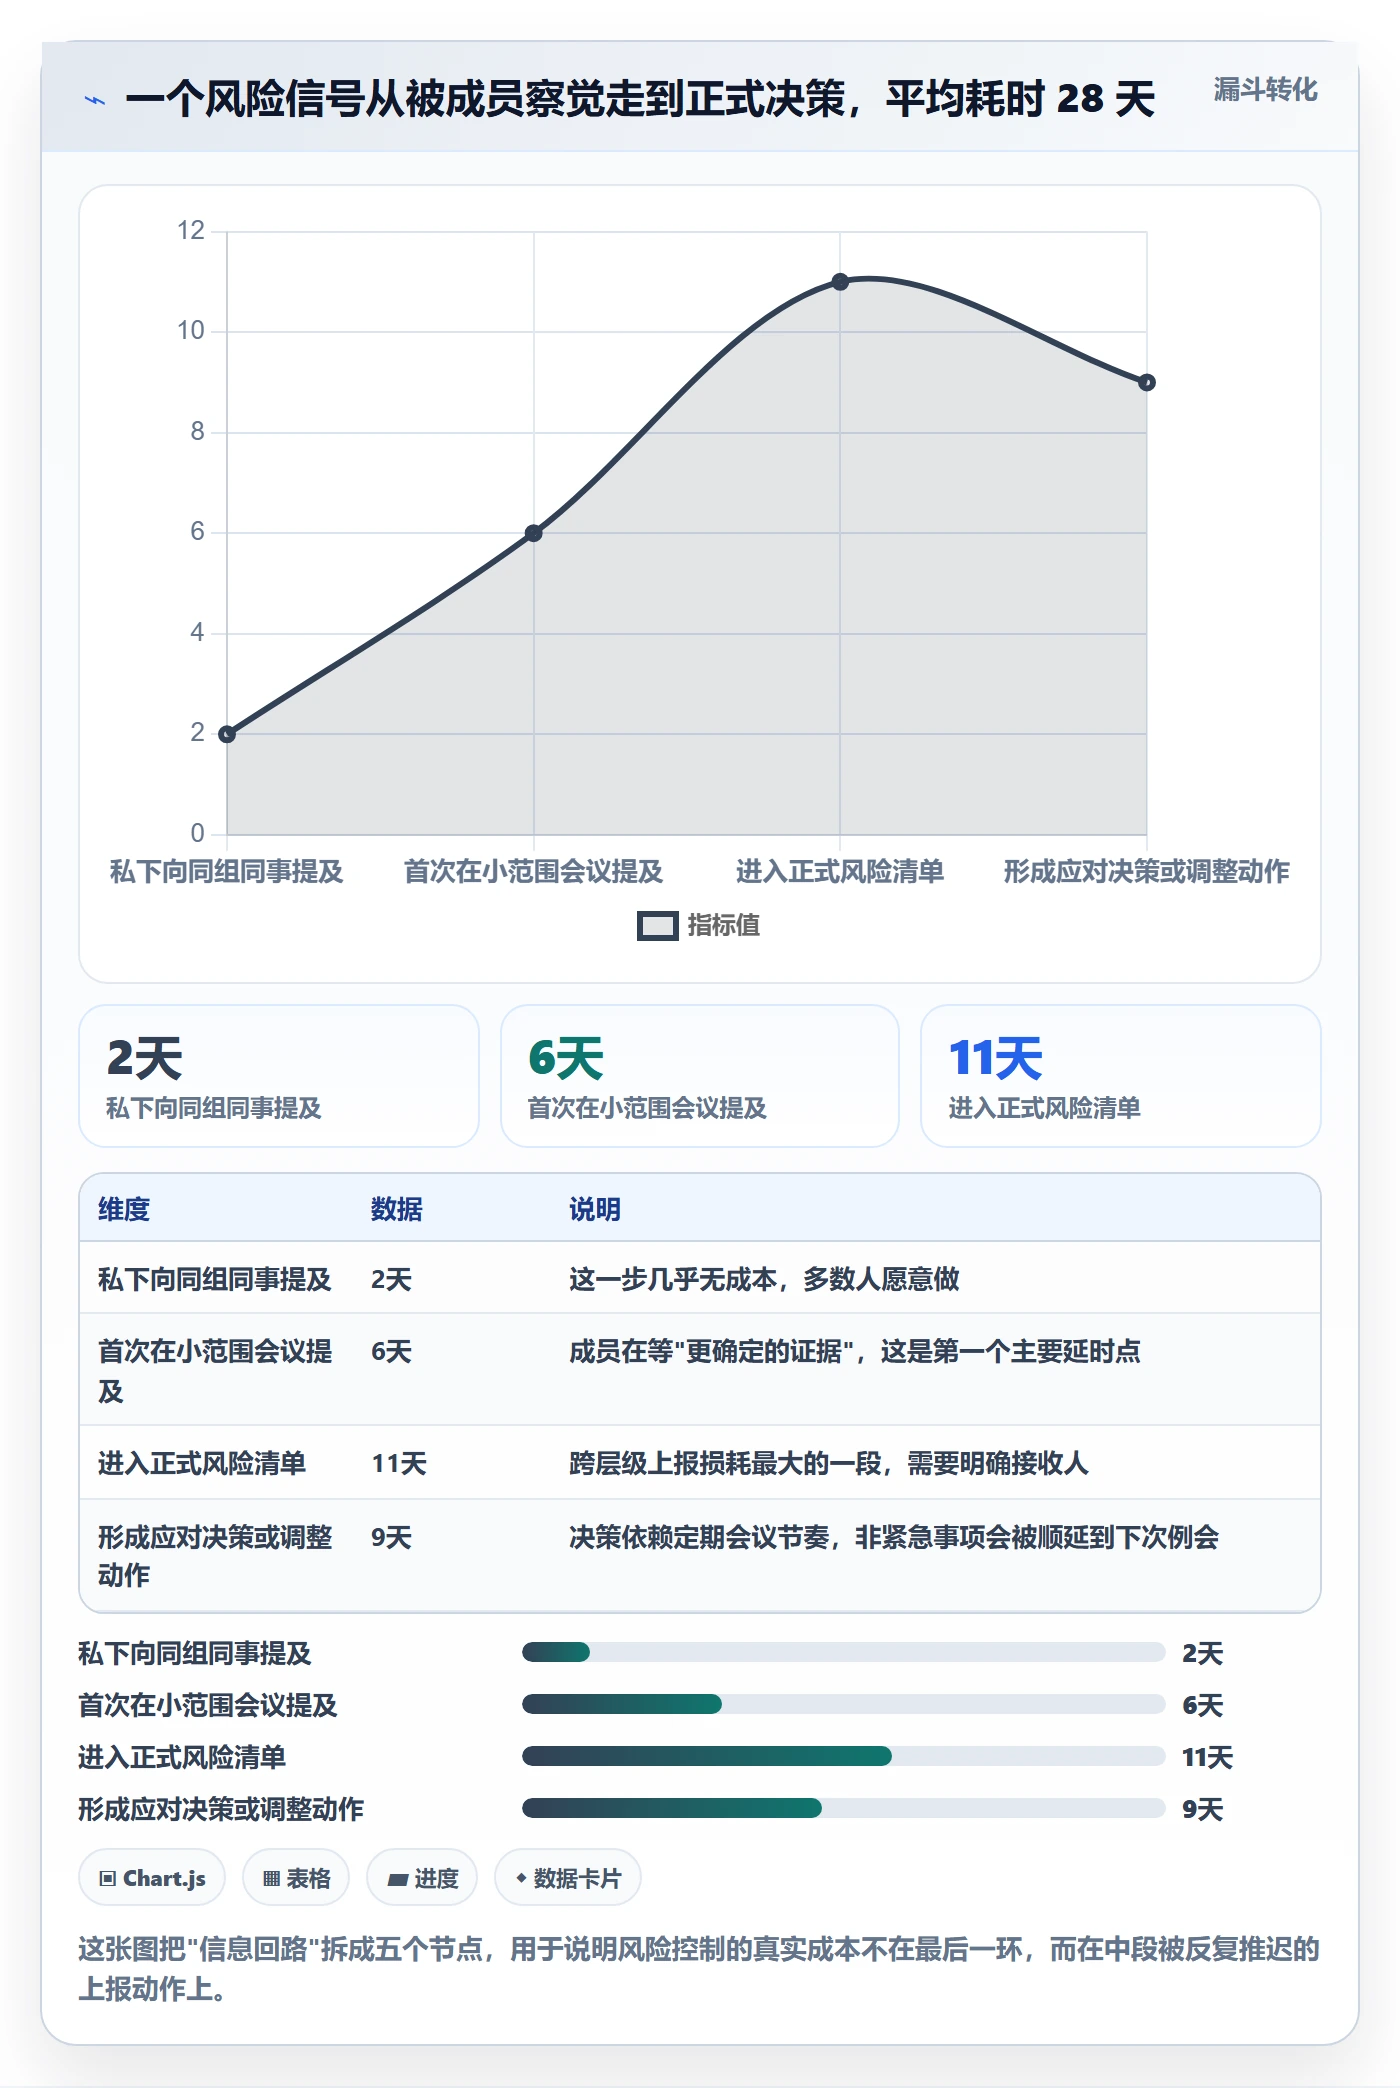
Task: Click the 数据卡片 tag chip
Action: [x=568, y=1878]
